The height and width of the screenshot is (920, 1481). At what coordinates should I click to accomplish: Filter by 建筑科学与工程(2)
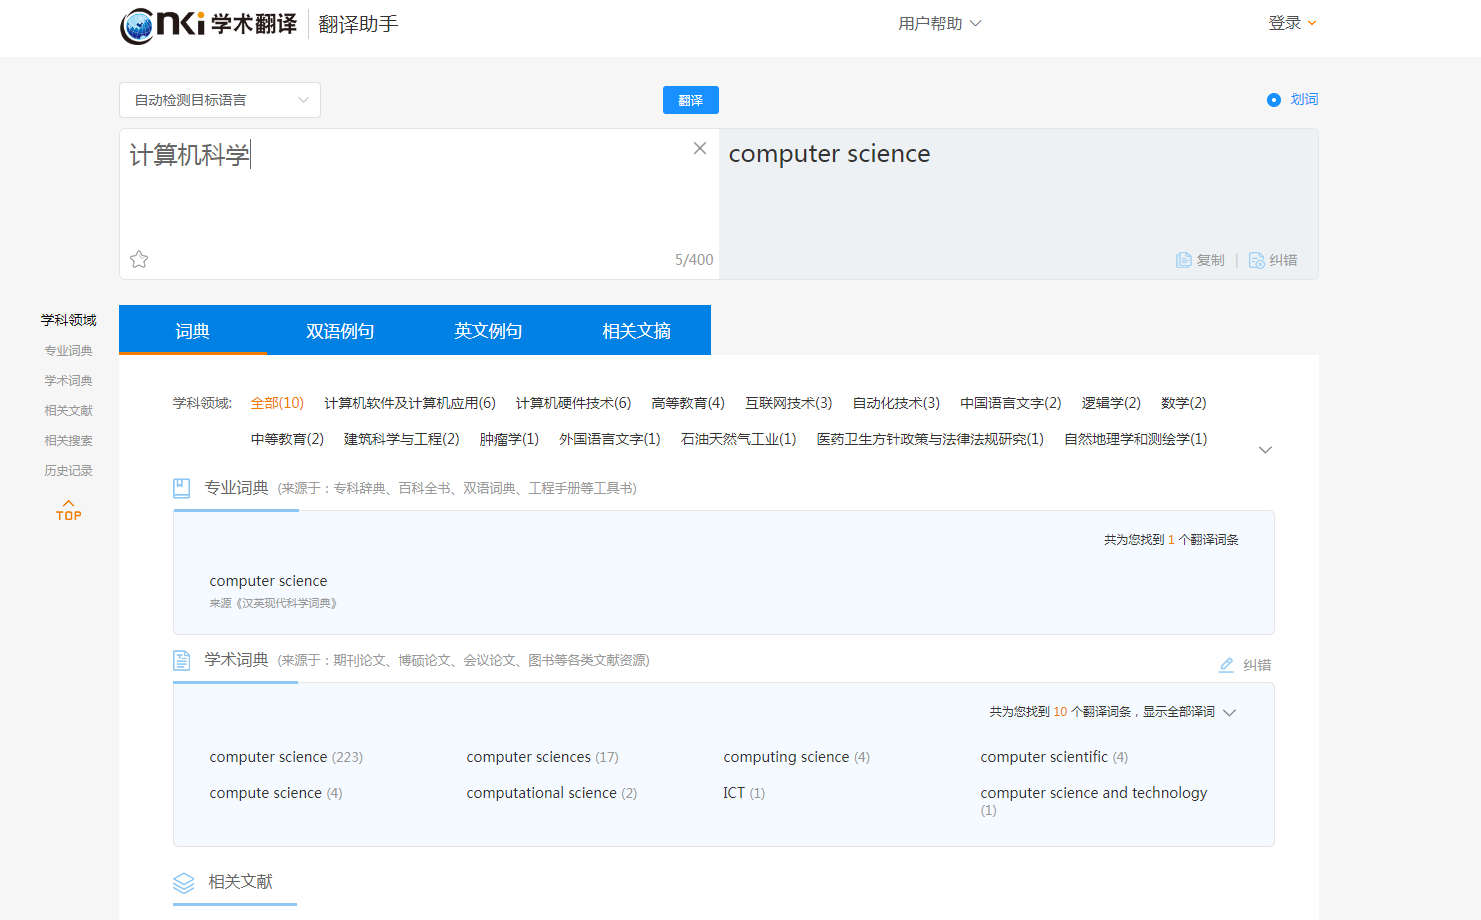[x=402, y=439]
